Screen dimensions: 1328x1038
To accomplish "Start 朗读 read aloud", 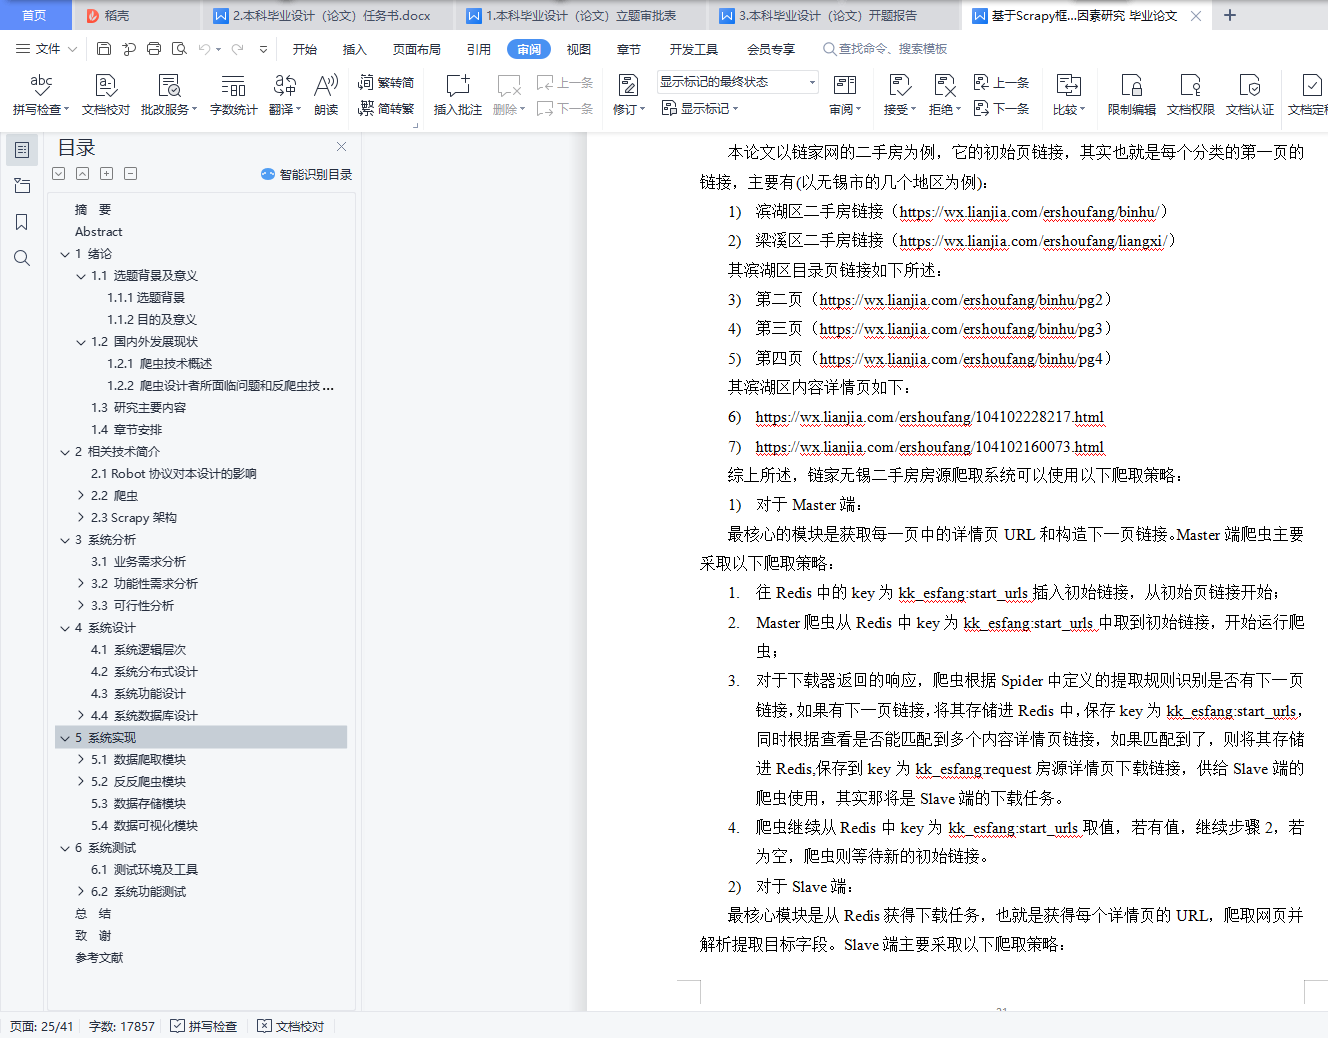I will coord(326,95).
